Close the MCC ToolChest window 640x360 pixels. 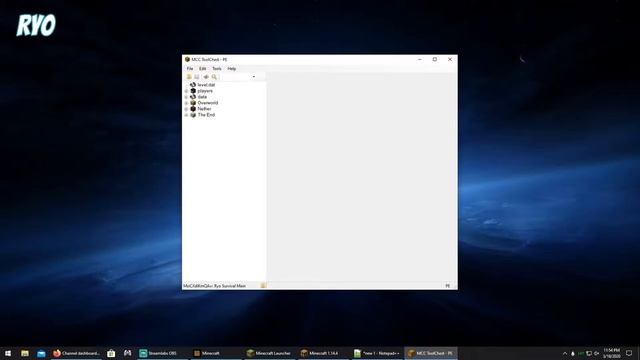tap(450, 60)
